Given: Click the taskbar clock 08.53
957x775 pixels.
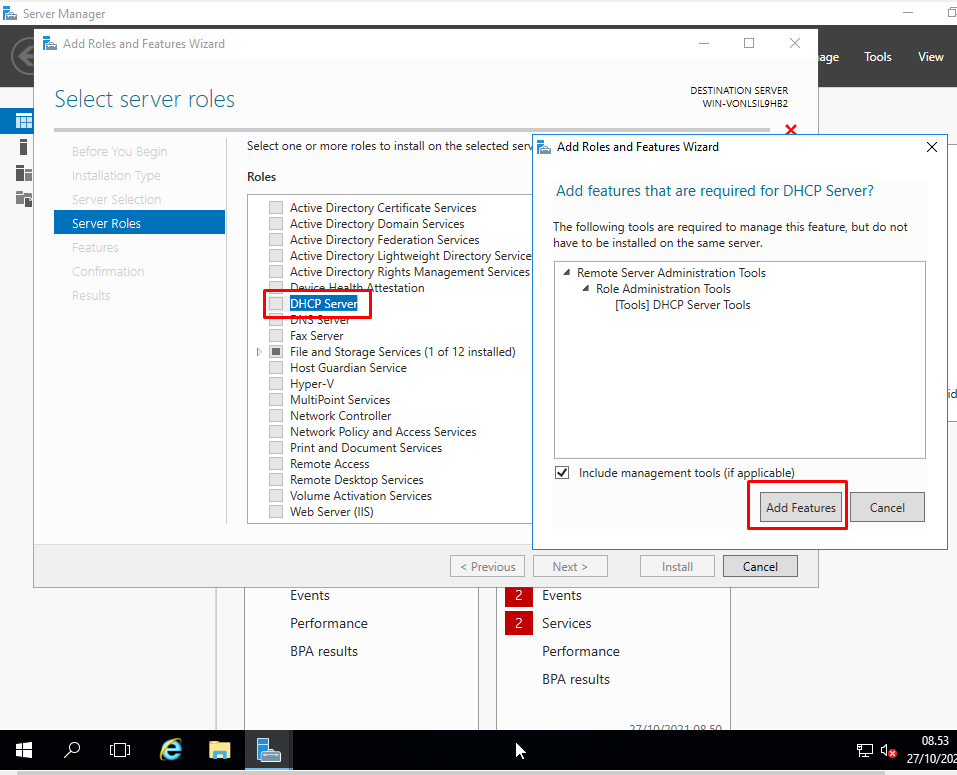Looking at the screenshot, I should pyautogui.click(x=934, y=741).
